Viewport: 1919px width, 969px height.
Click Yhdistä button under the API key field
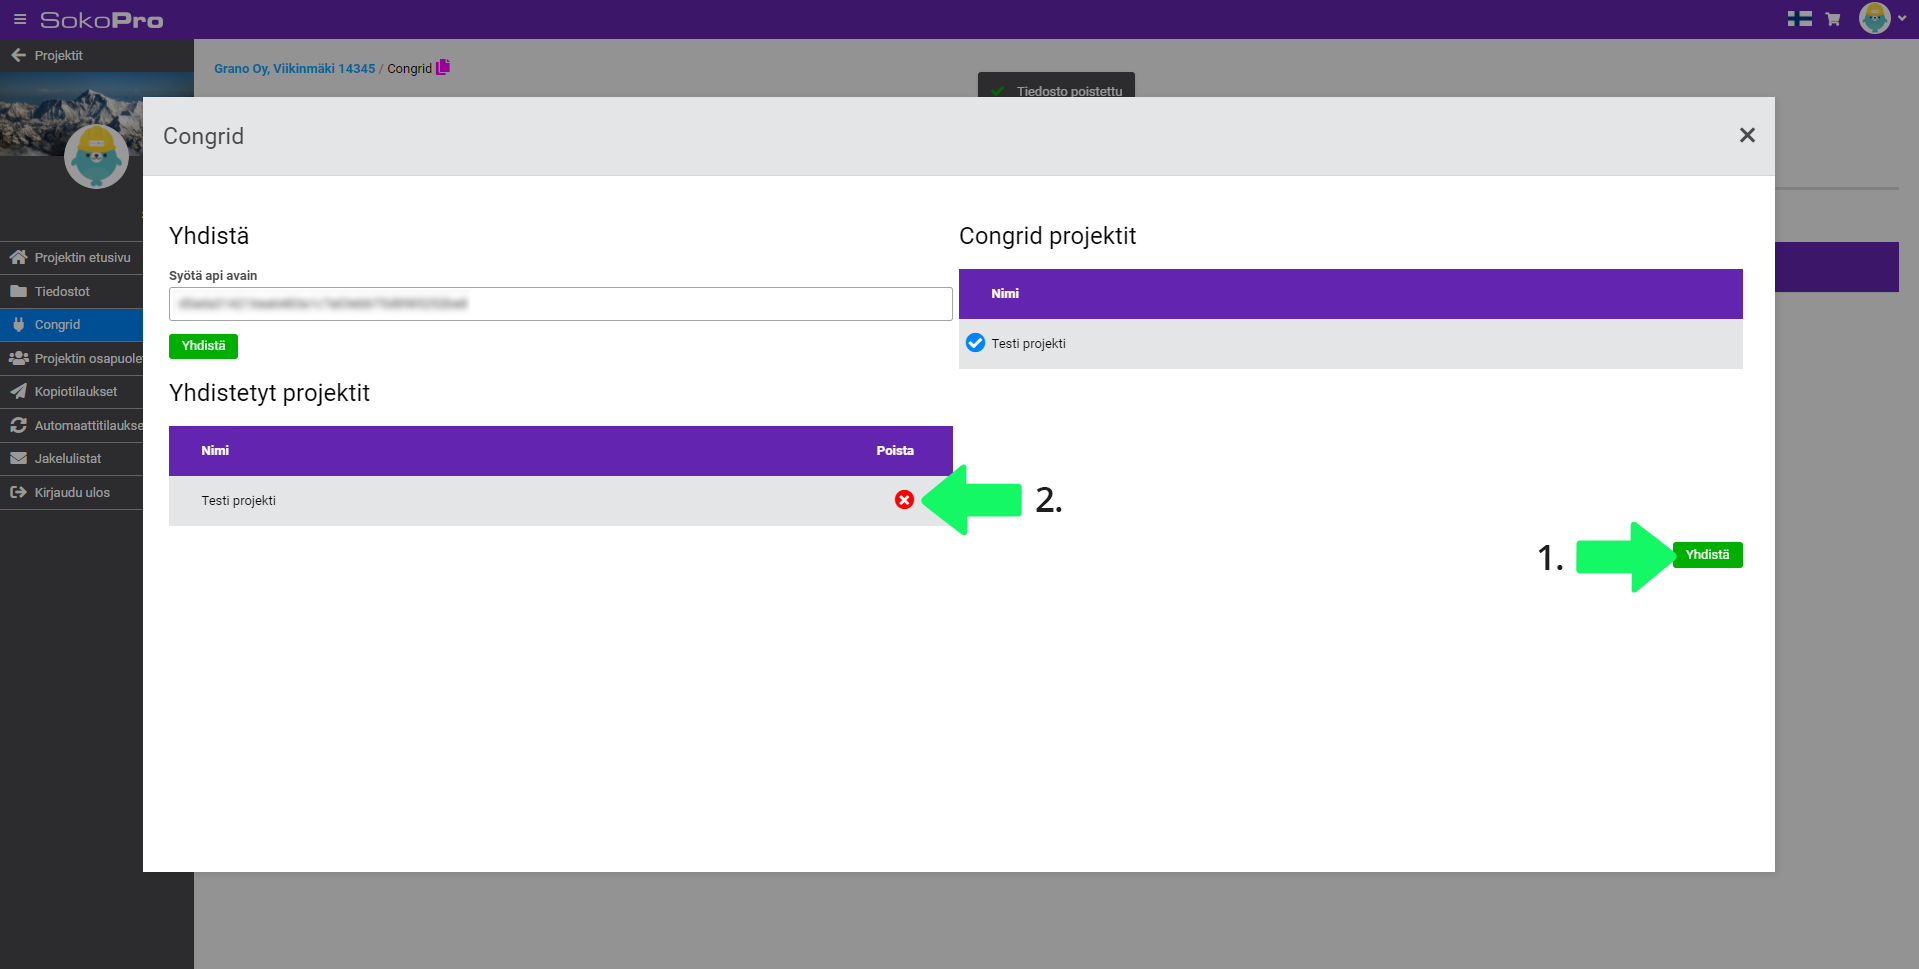click(203, 346)
